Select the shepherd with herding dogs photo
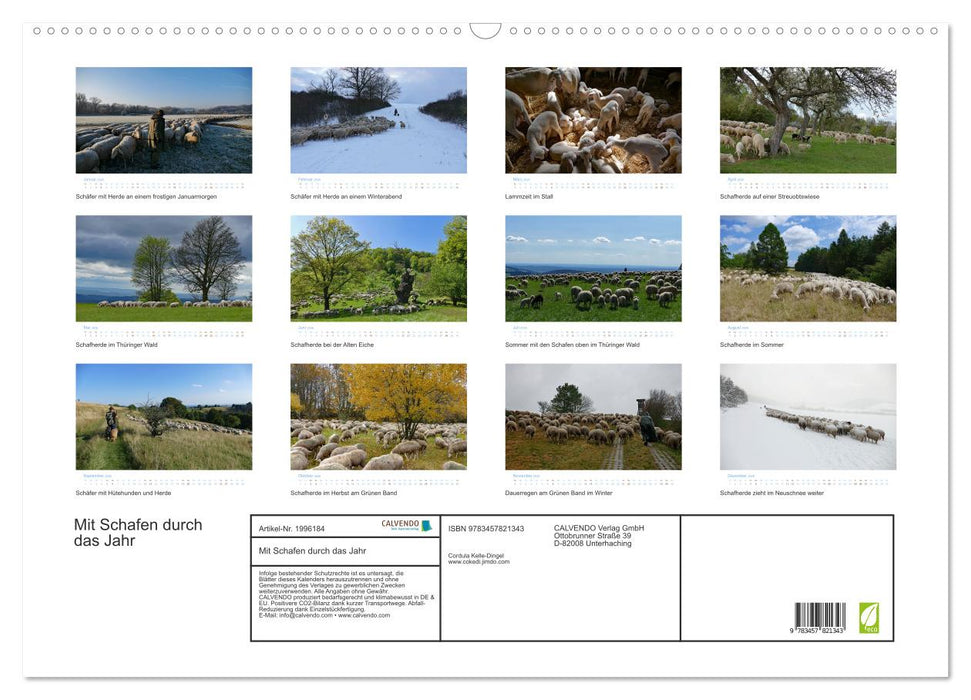The height and width of the screenshot is (700, 971). tap(164, 416)
